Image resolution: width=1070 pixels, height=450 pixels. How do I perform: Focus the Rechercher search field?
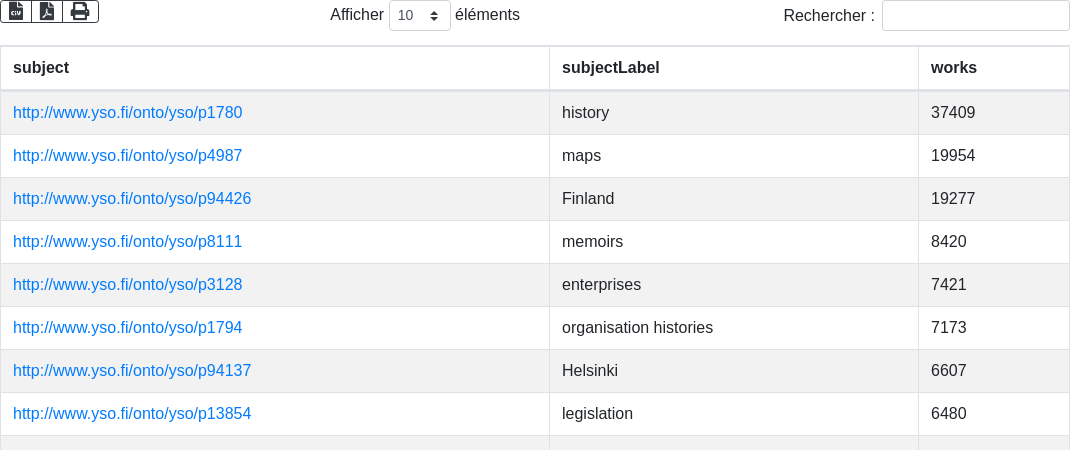pyautogui.click(x=976, y=15)
